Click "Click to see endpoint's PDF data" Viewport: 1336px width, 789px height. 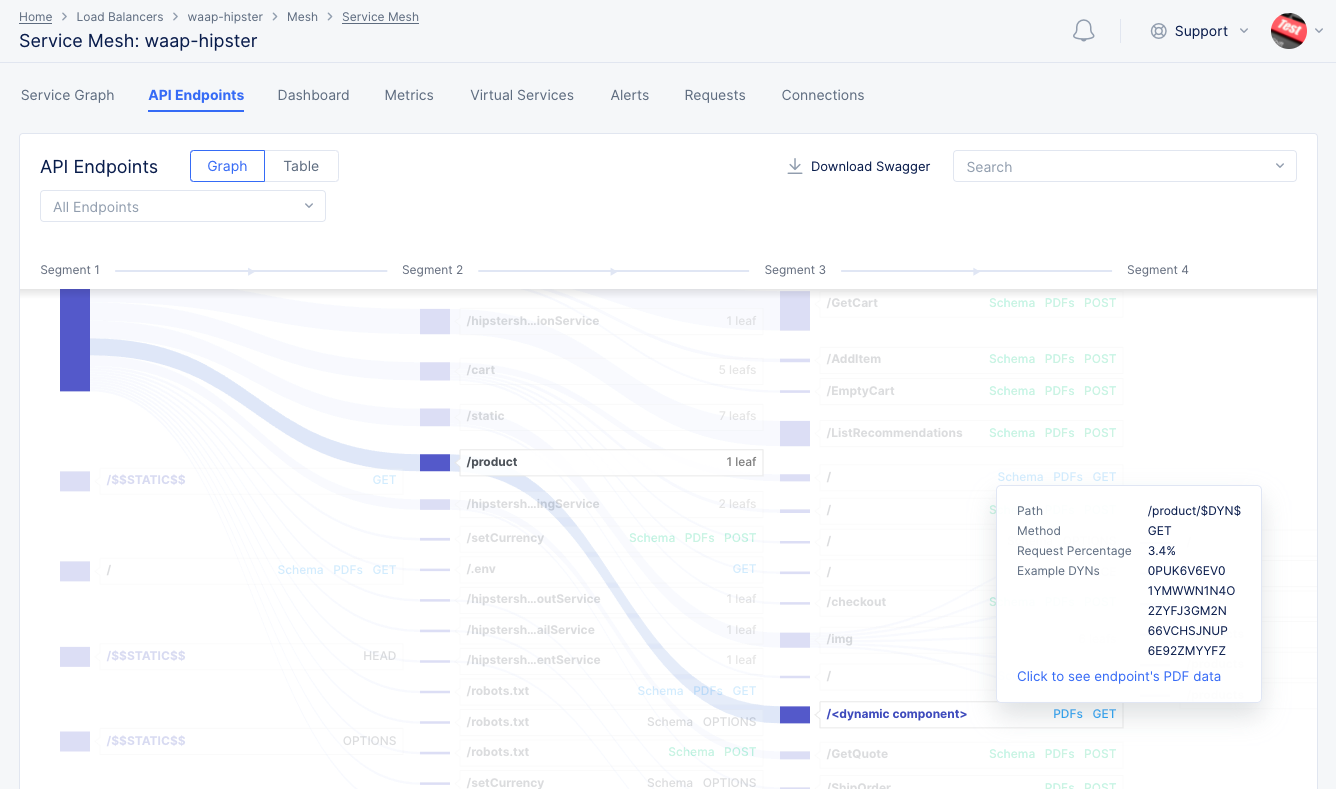(1119, 676)
